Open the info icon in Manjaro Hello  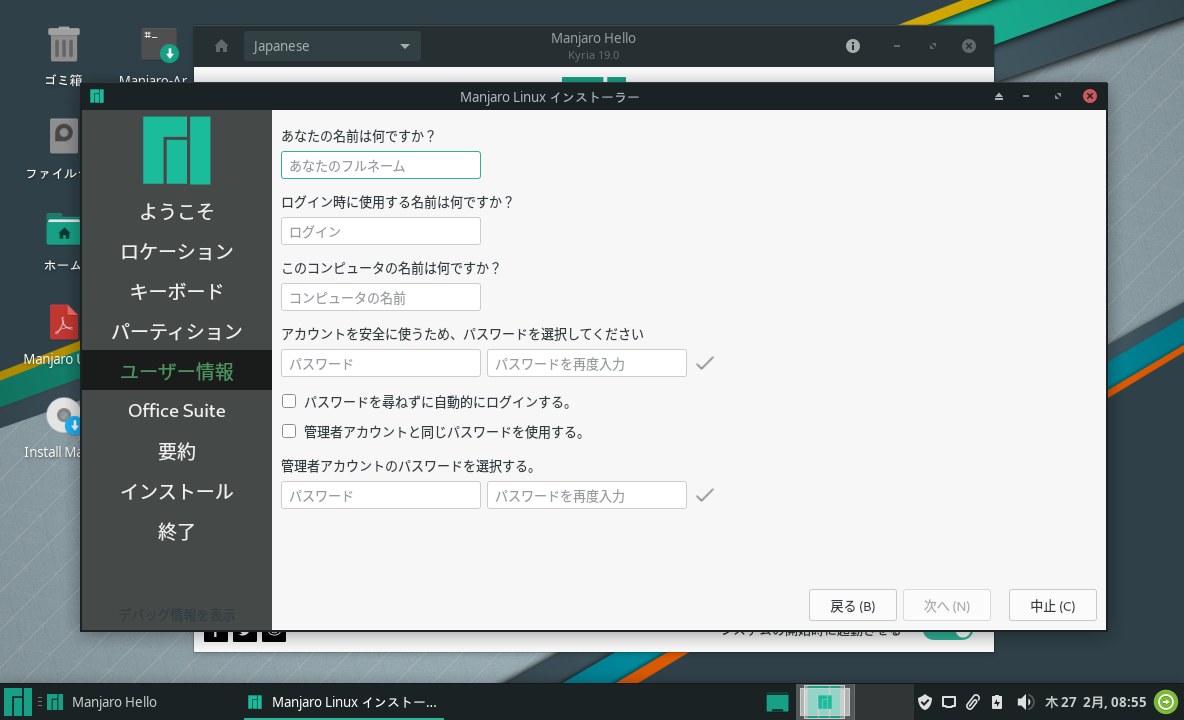click(x=853, y=46)
